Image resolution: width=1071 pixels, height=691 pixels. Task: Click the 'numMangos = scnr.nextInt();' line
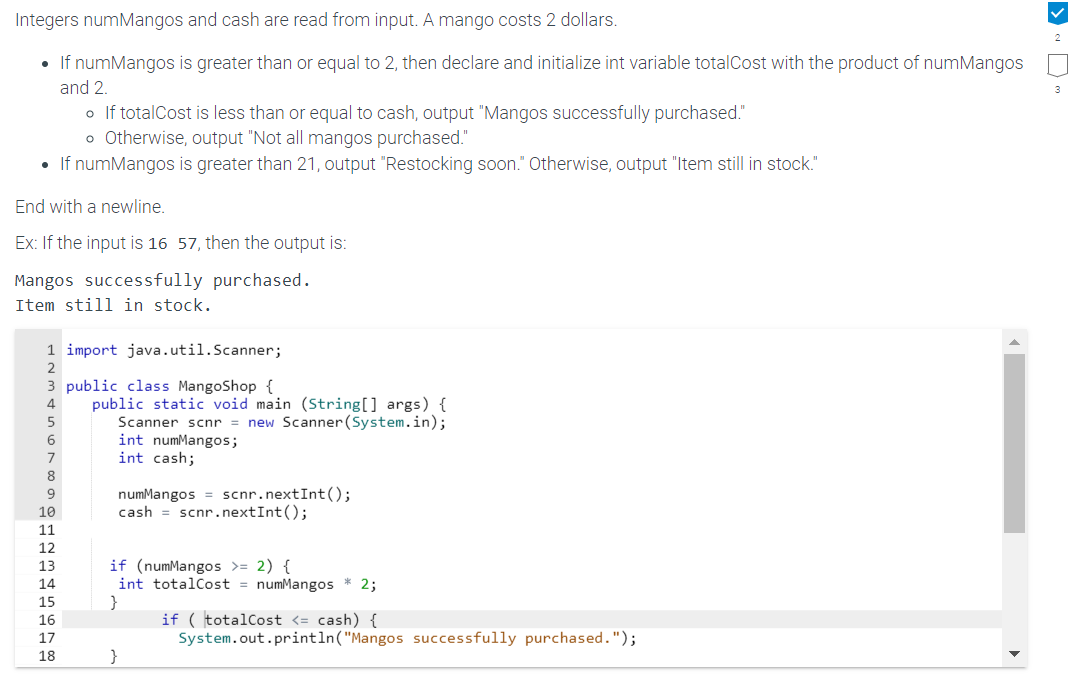(234, 494)
